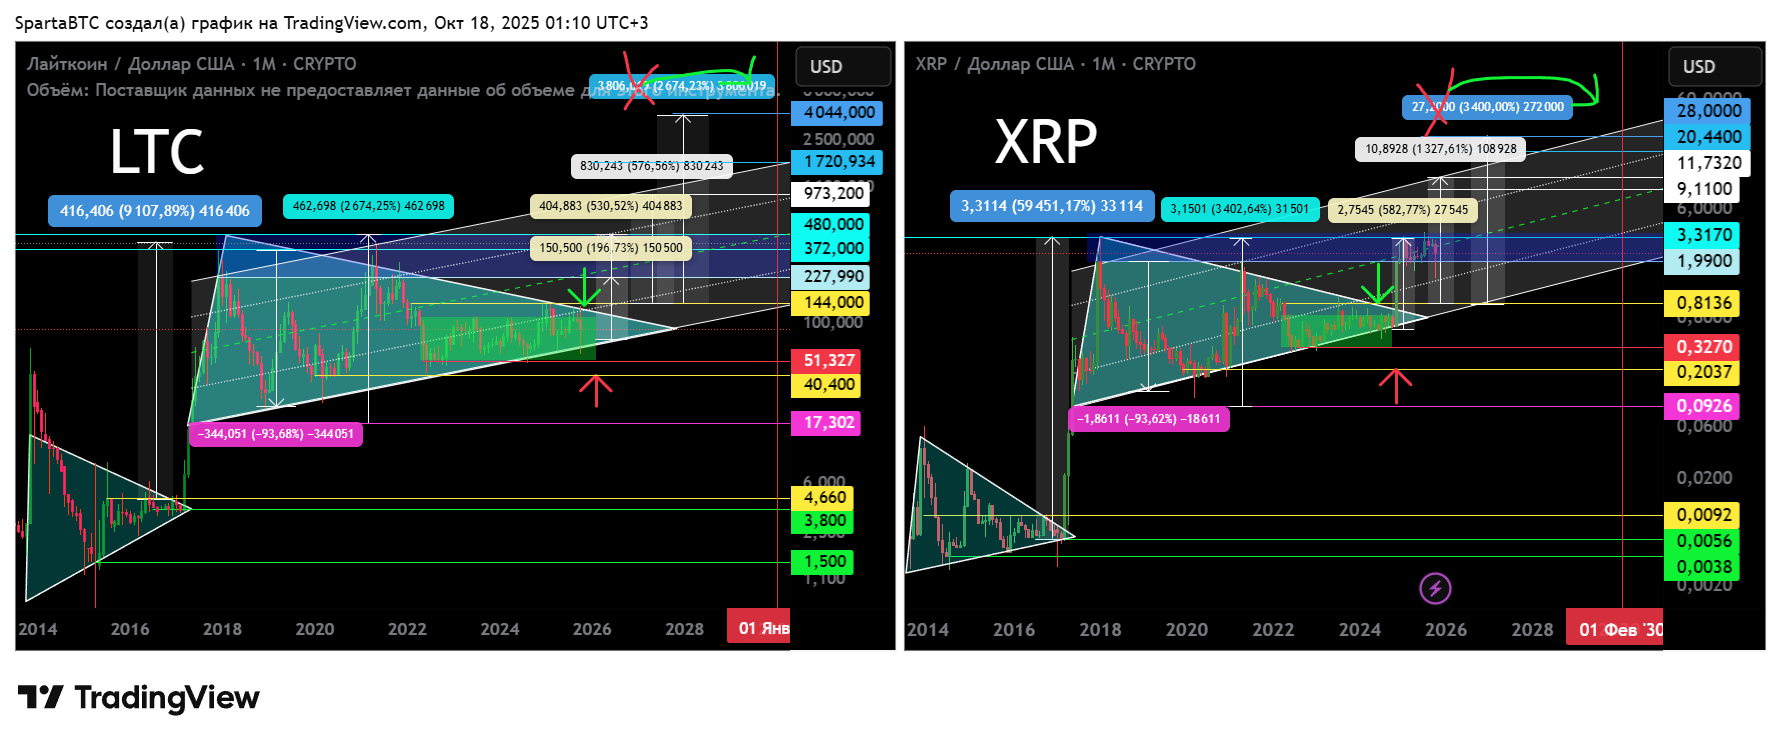The image size is (1781, 743).
Task: Click the Лайткоин / Доллар США chart title
Action: point(191,63)
